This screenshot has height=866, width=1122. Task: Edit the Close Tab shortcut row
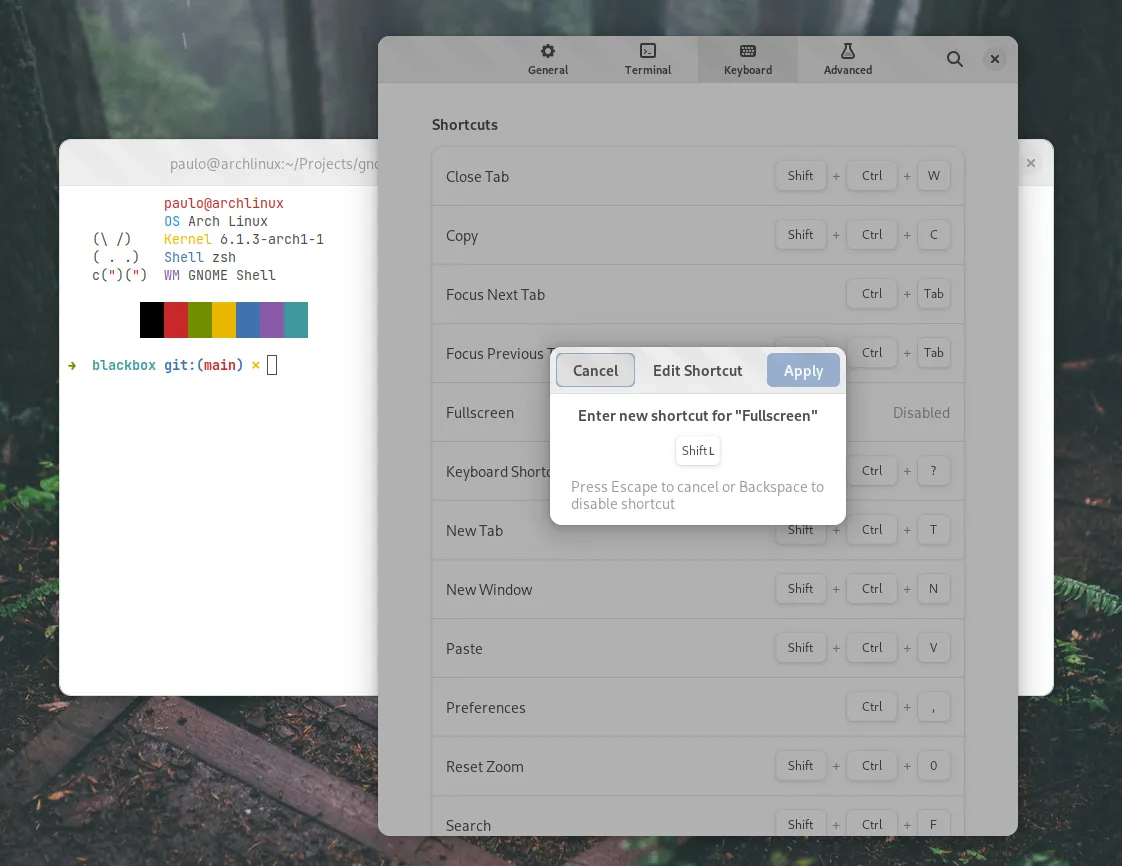pyautogui.click(x=600, y=177)
